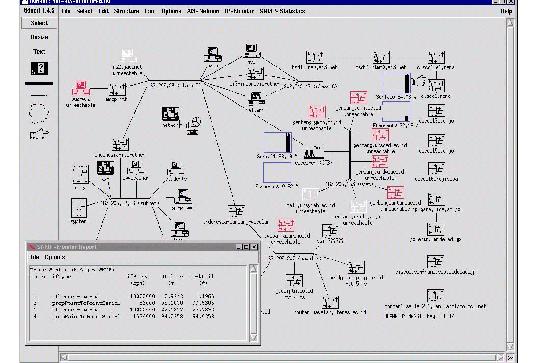
Task: Open the Help menu at top right
Action: (506, 11)
